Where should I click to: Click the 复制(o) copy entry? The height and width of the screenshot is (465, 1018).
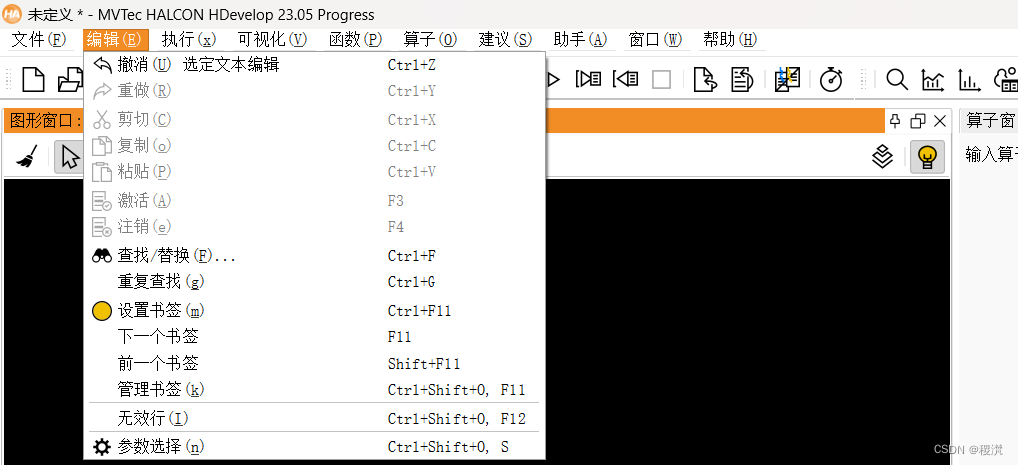315,146
